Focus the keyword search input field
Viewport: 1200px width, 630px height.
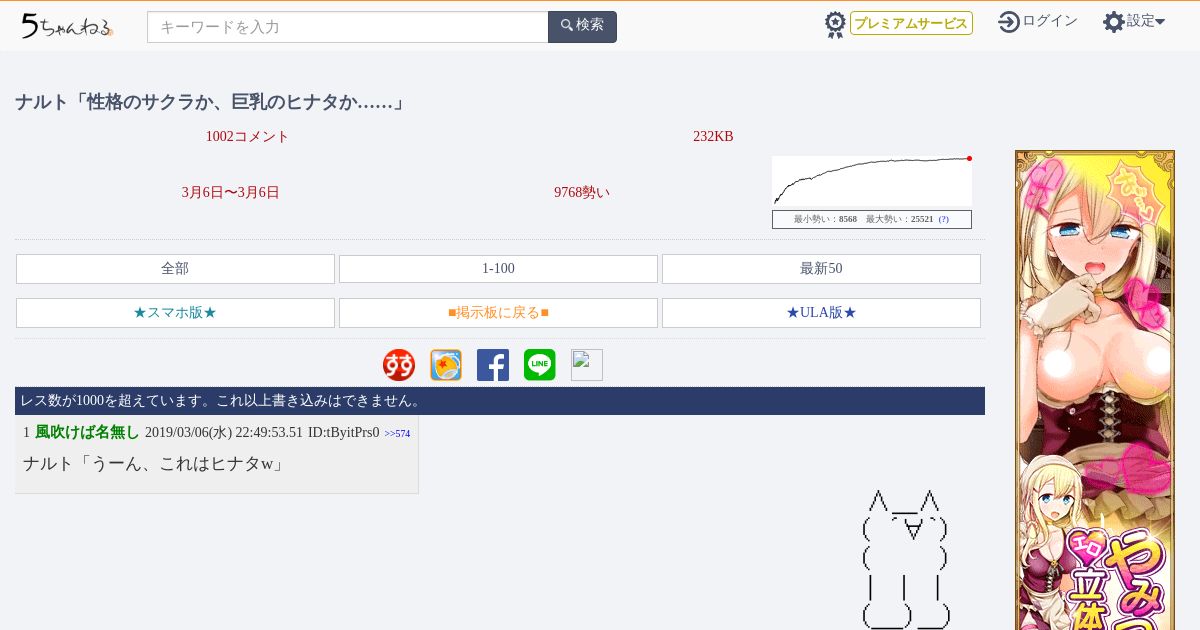click(348, 27)
